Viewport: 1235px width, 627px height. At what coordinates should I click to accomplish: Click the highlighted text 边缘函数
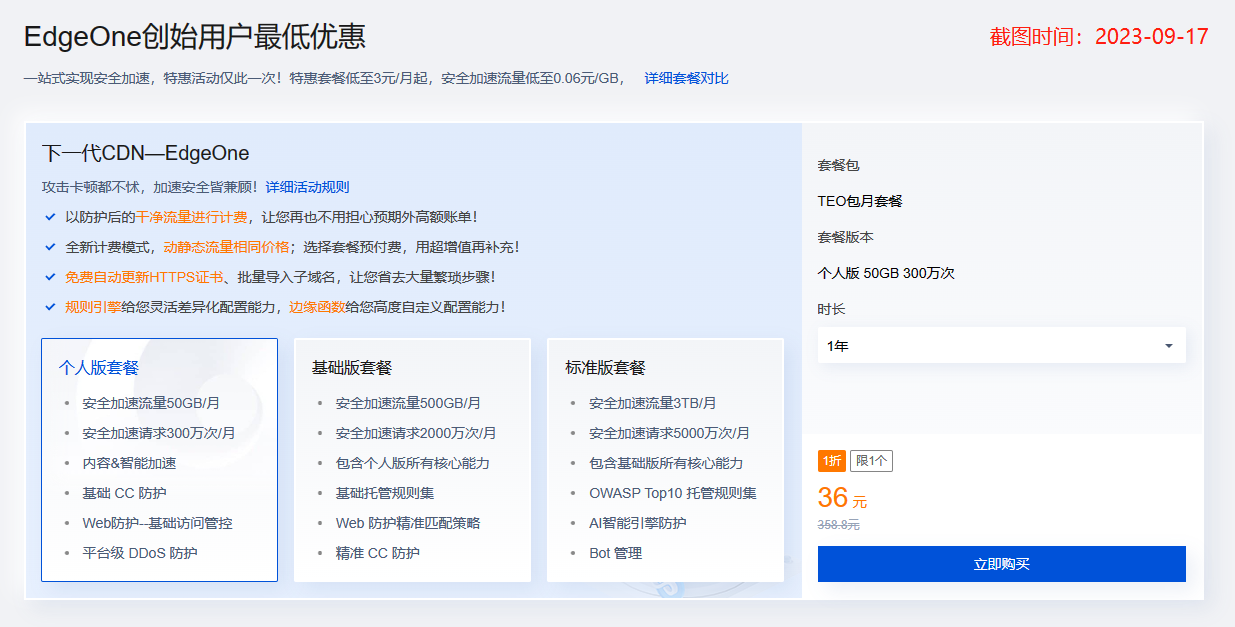[317, 307]
